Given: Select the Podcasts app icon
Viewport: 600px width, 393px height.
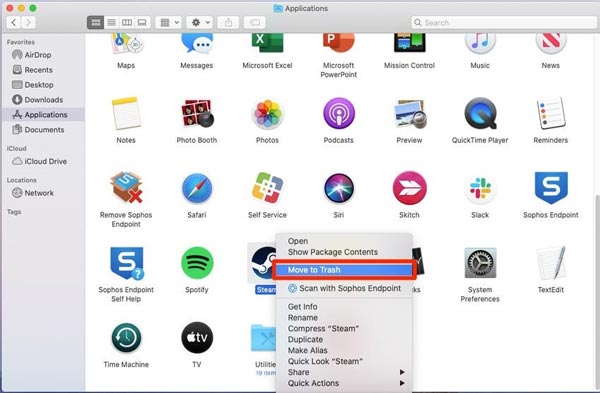Looking at the screenshot, I should 338,114.
